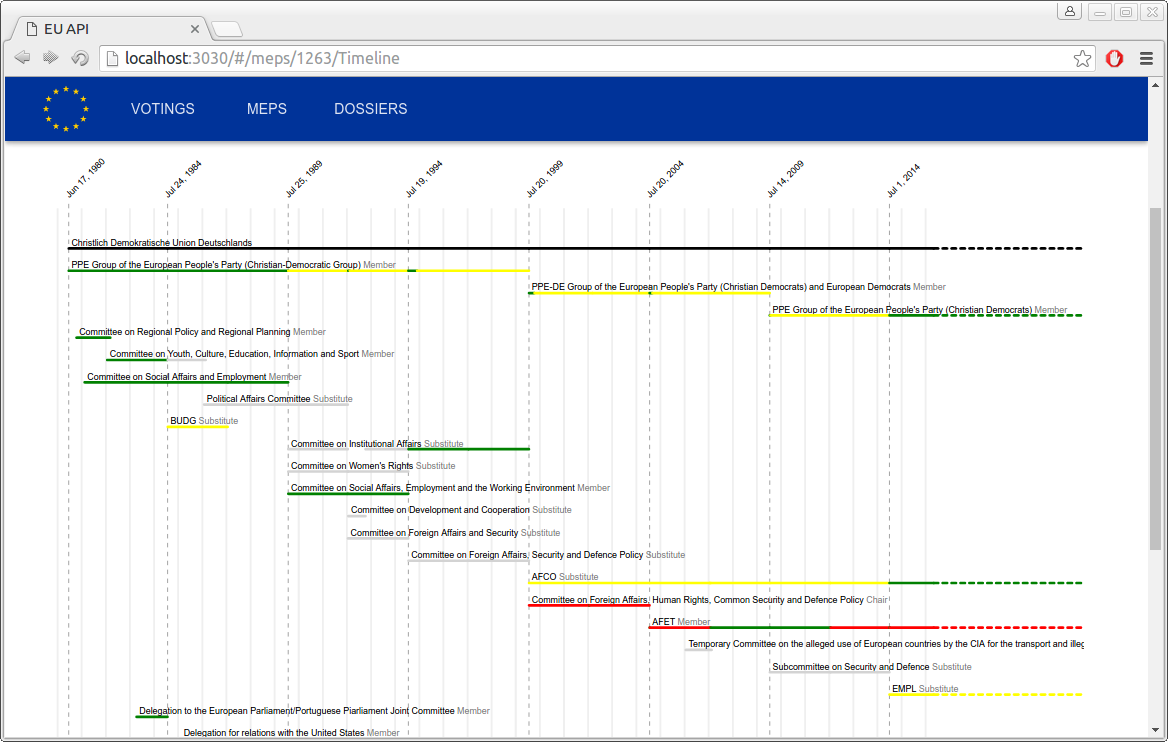
Task: Click the vertical scrollbar thumb
Action: coord(1155,378)
